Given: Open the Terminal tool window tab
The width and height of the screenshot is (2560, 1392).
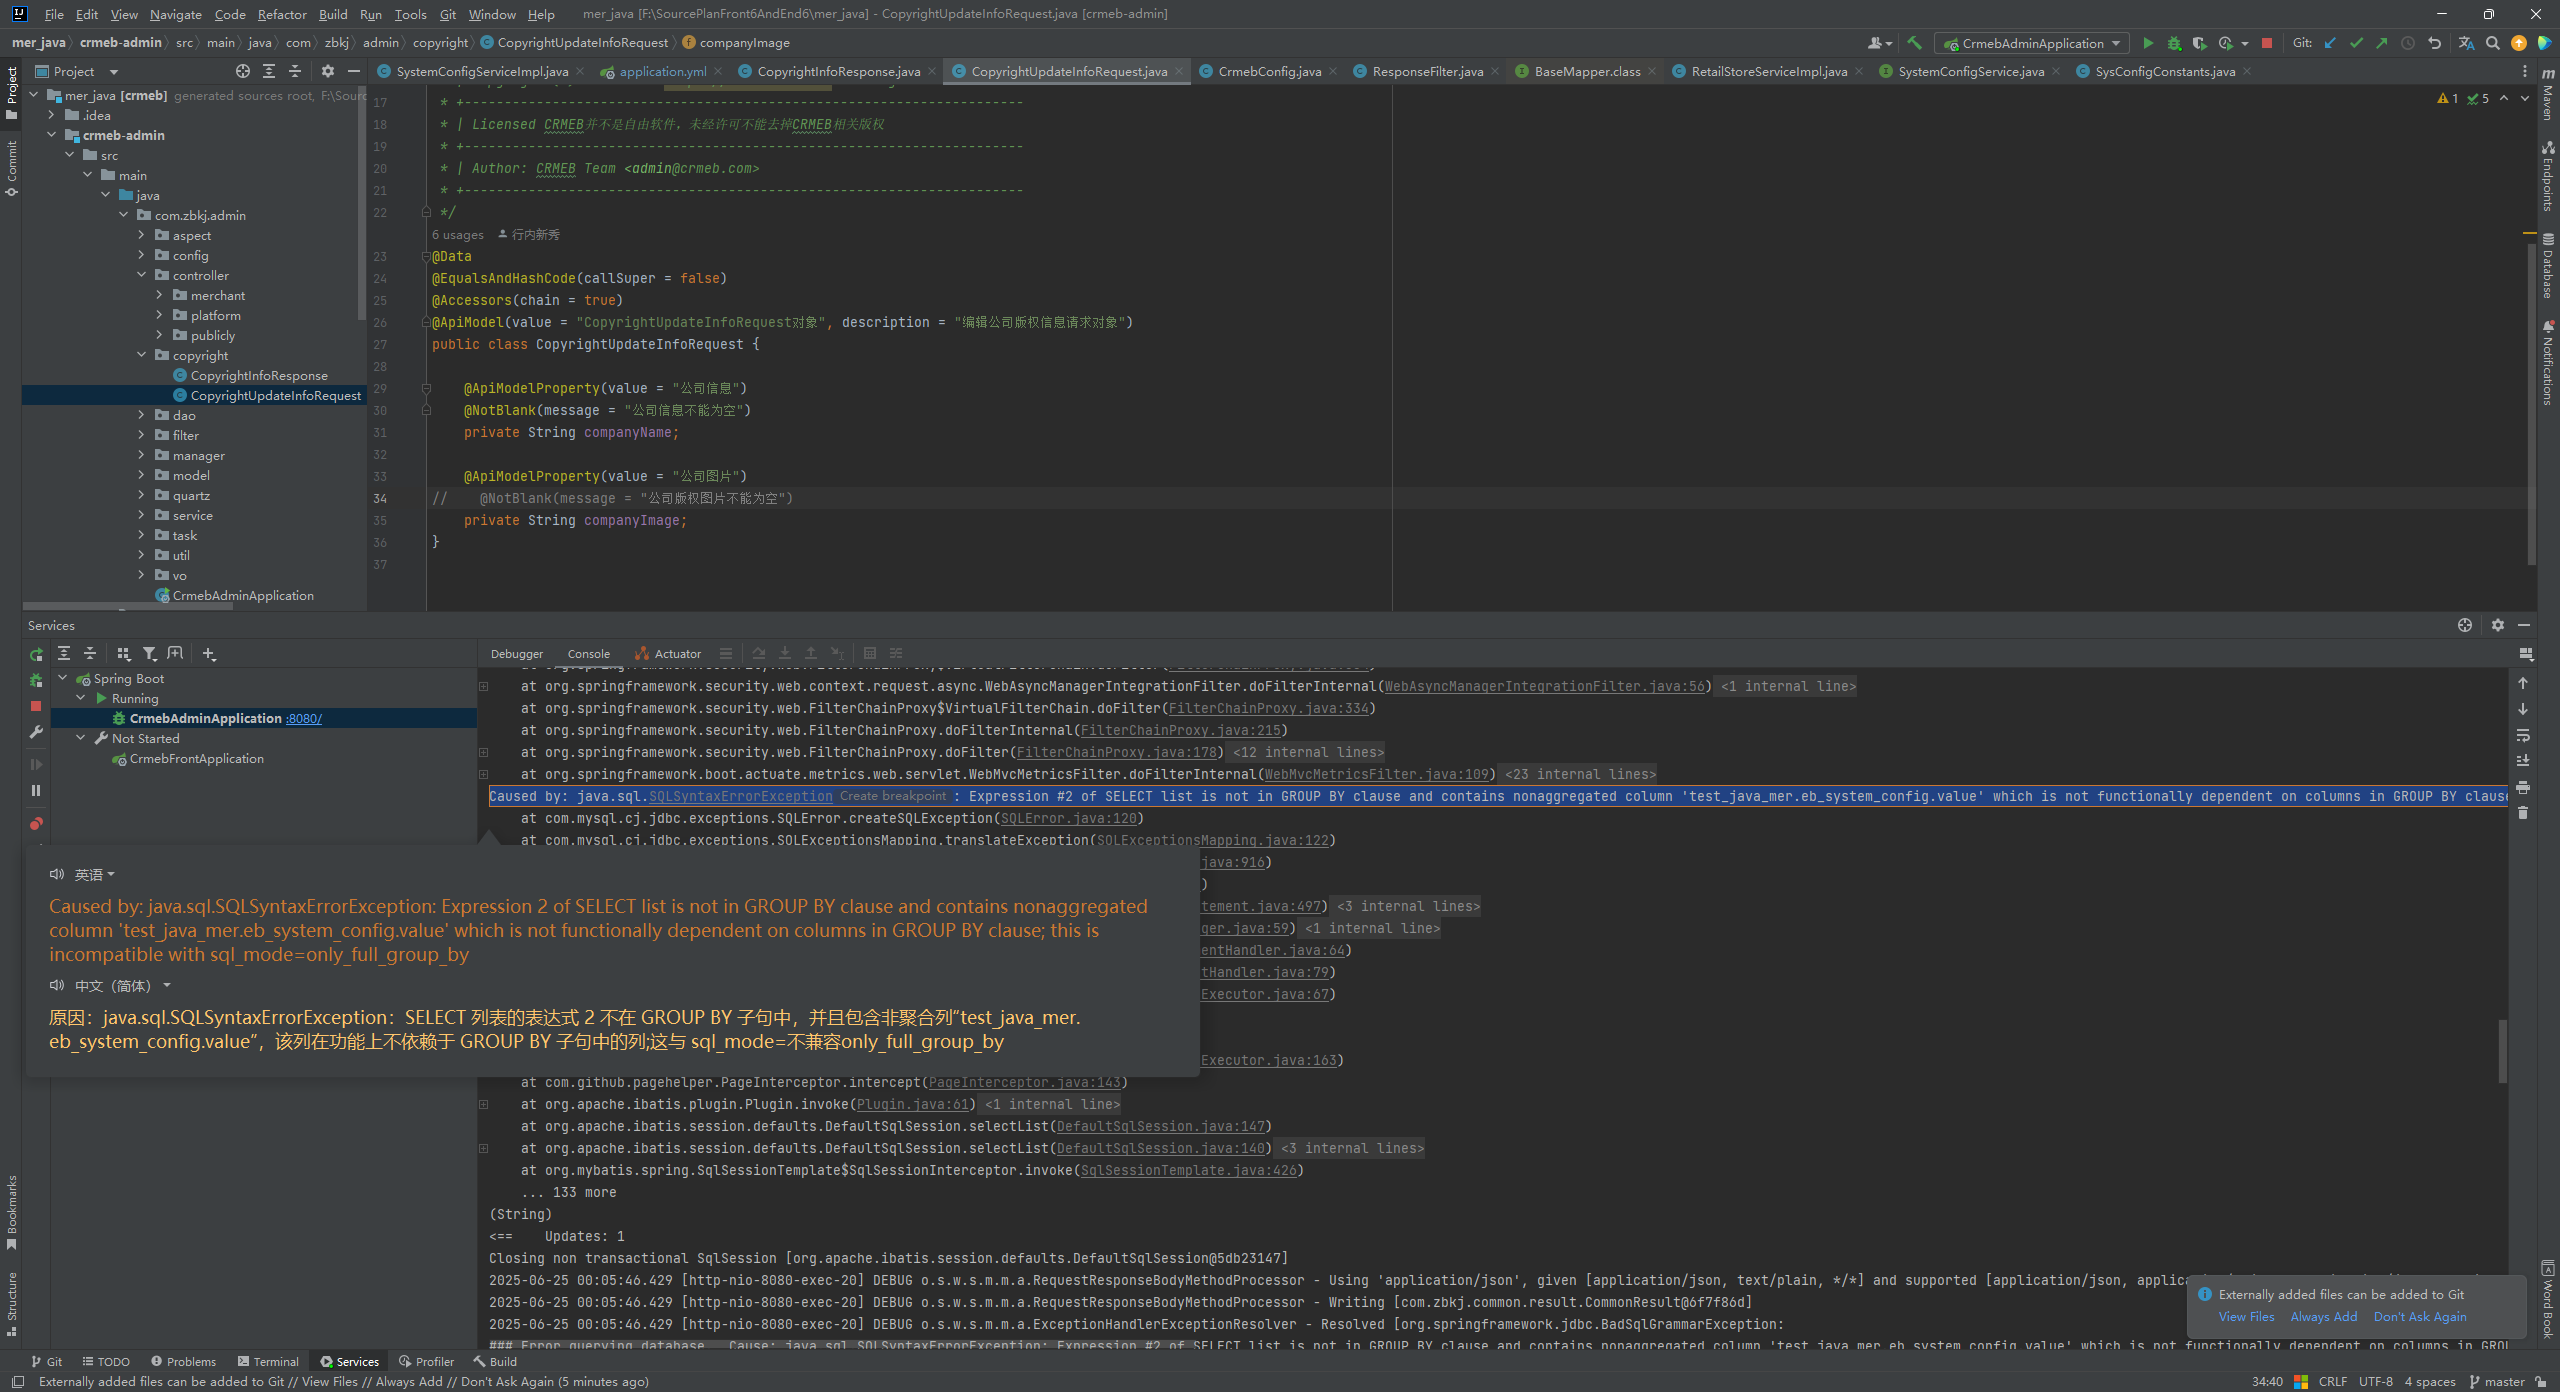Looking at the screenshot, I should (x=268, y=1361).
